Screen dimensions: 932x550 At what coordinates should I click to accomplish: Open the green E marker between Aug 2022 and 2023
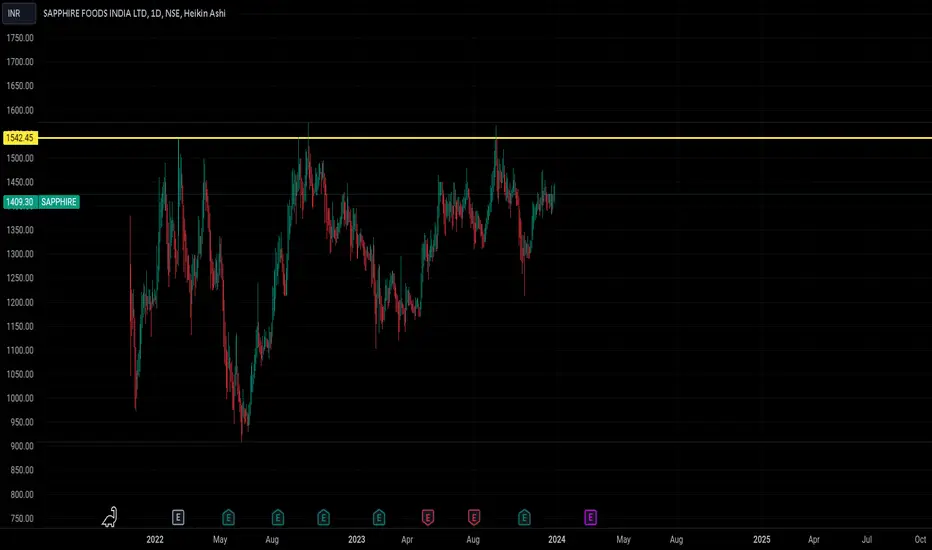click(323, 517)
